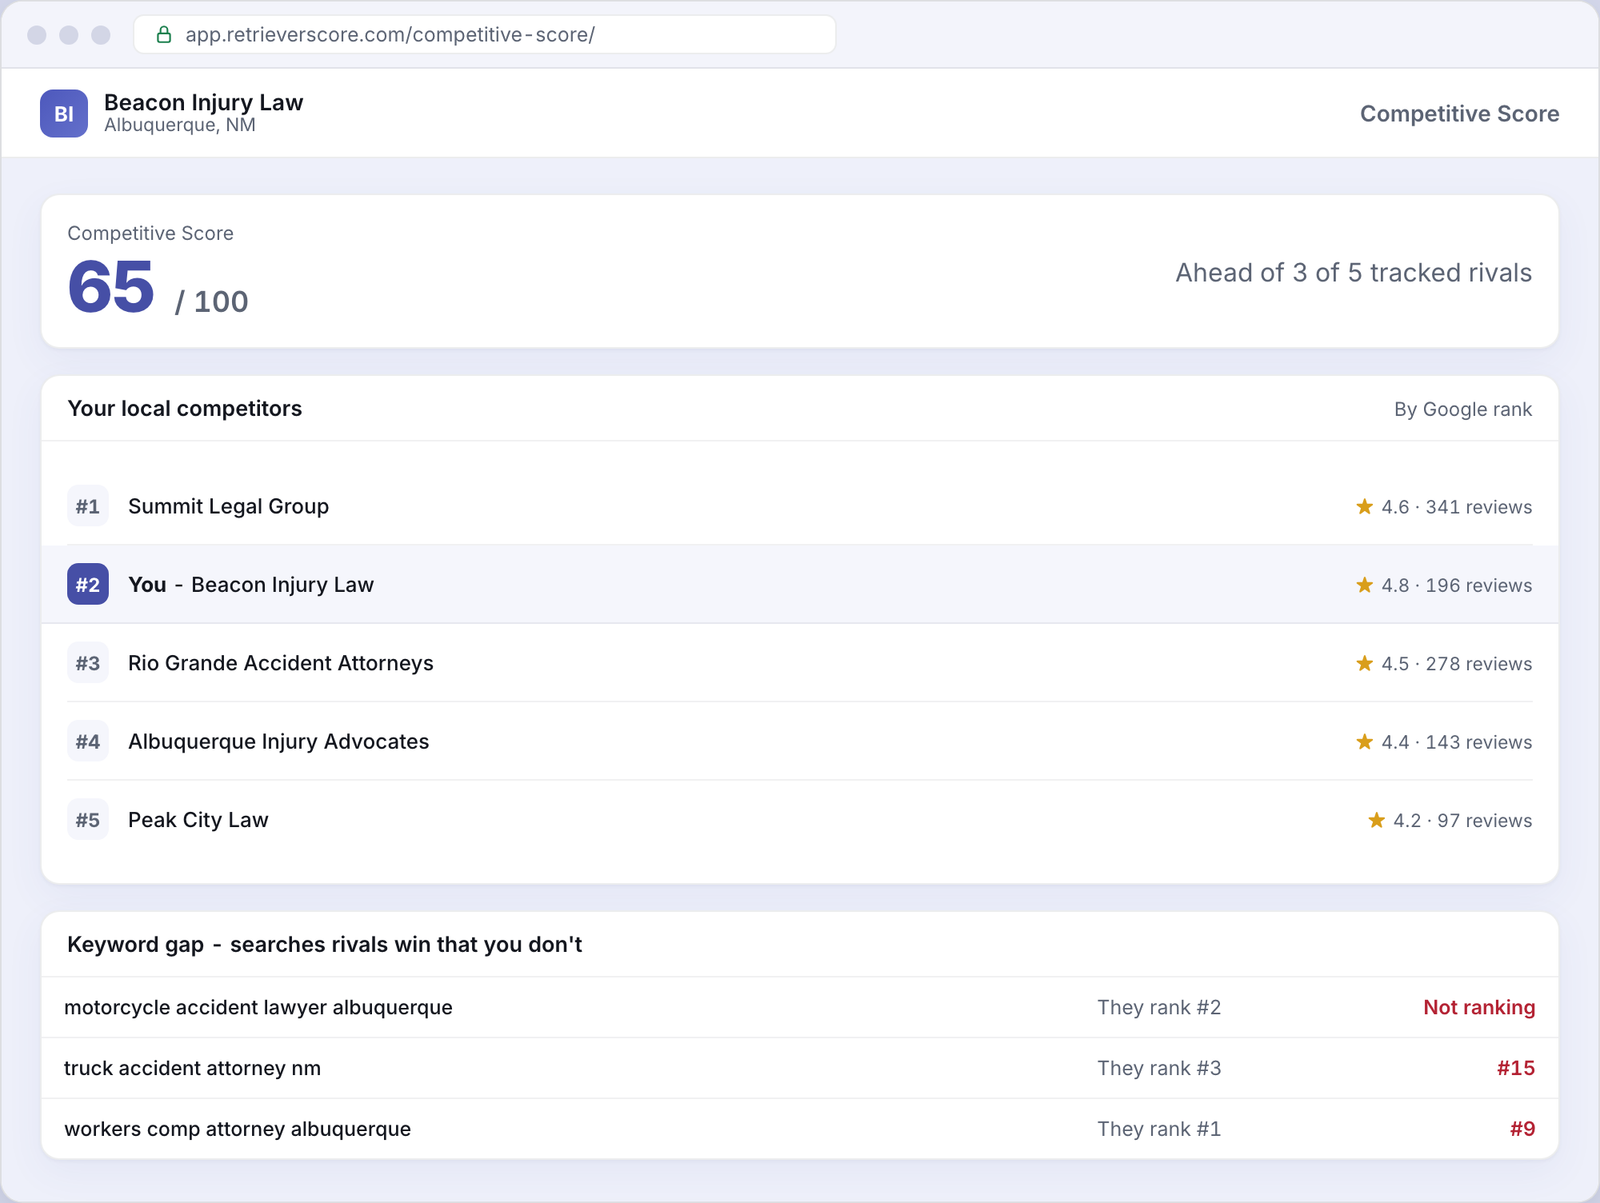Click the Not ranking status

[1479, 1007]
